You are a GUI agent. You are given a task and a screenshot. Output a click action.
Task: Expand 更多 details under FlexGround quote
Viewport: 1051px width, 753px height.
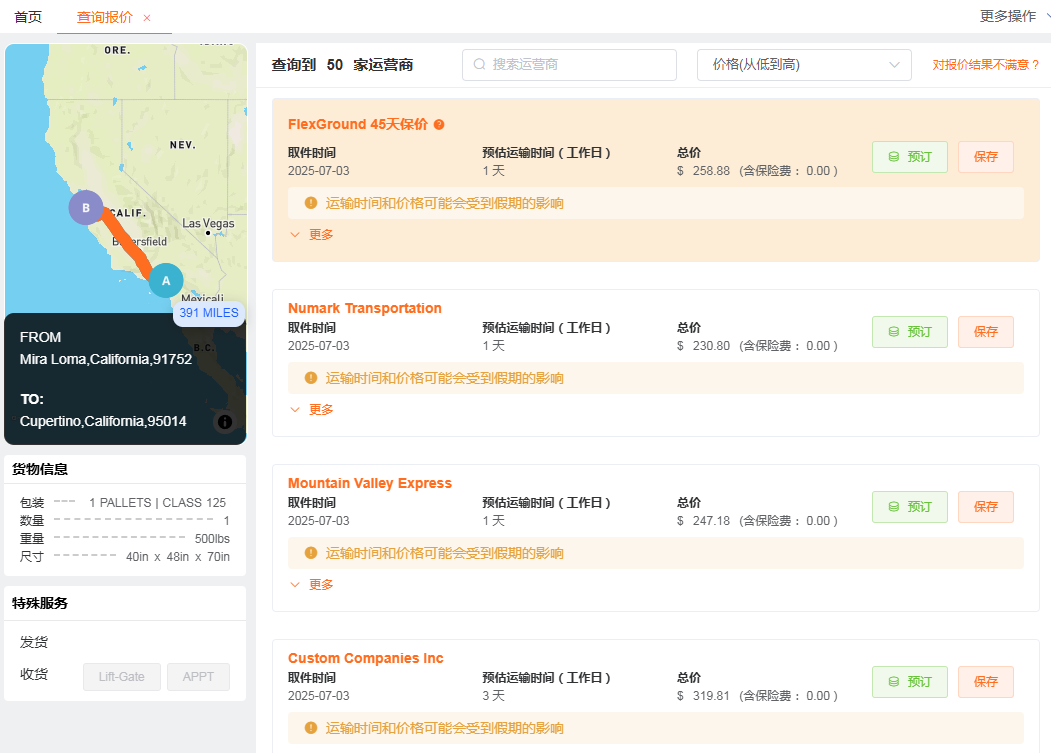coord(311,234)
